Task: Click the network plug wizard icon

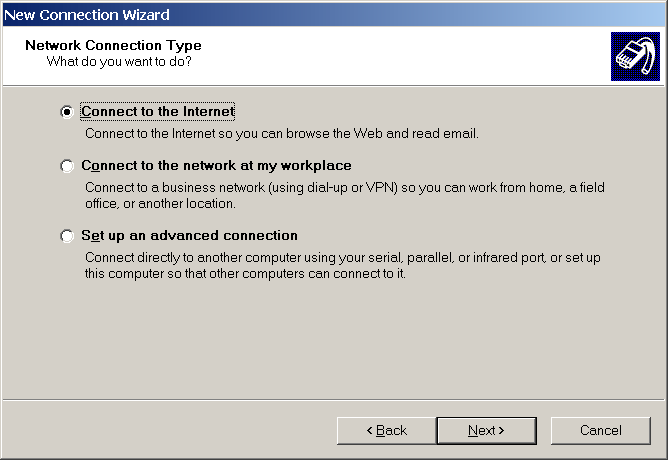Action: pos(635,58)
